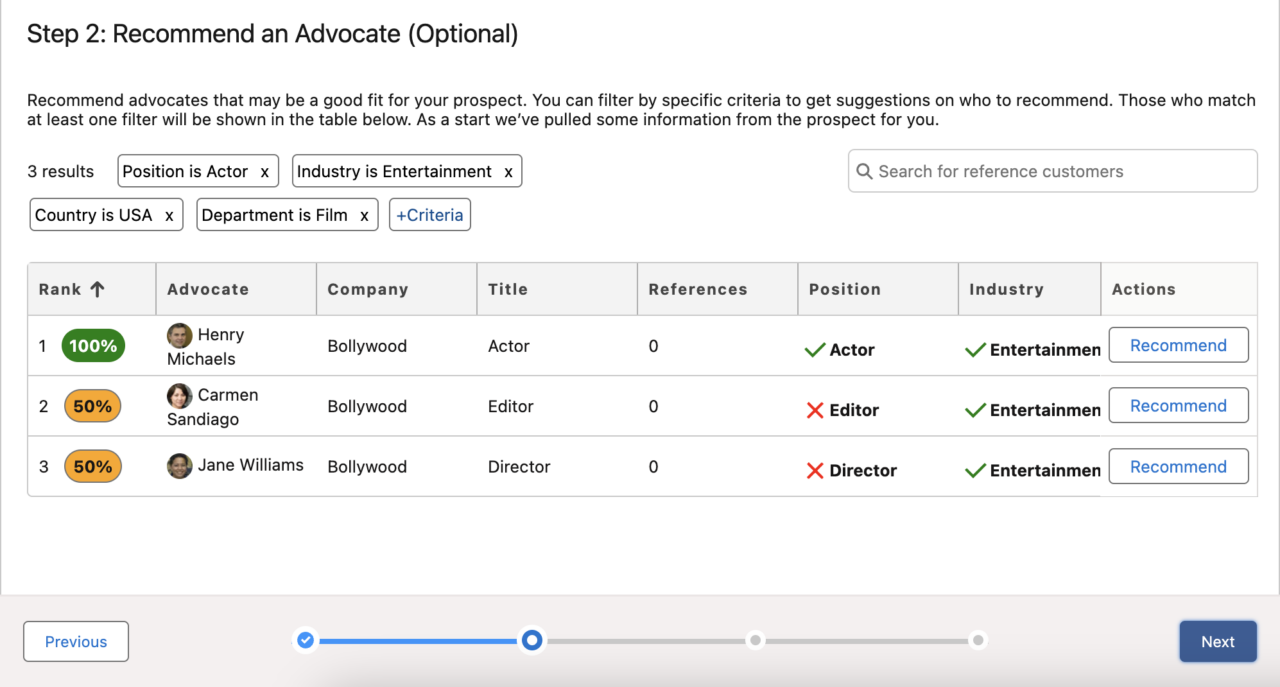Jump to the final progress step dot
Screen dimensions: 1280x687
[x=978, y=640]
